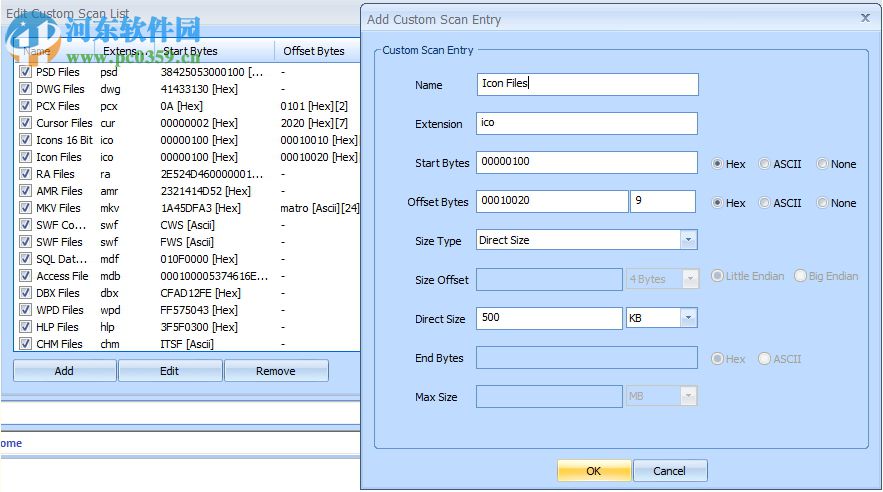883x492 pixels.
Task: Select None for Offset Bytes
Action: (822, 203)
